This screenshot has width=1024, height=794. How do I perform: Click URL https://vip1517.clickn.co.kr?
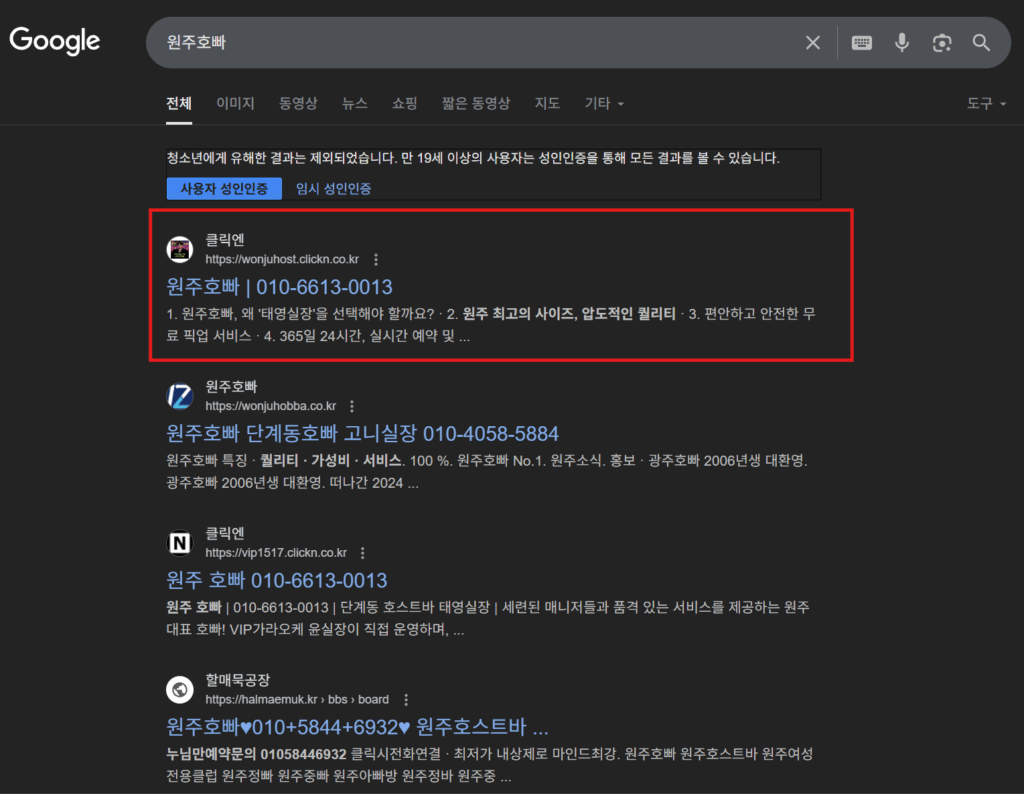point(276,552)
